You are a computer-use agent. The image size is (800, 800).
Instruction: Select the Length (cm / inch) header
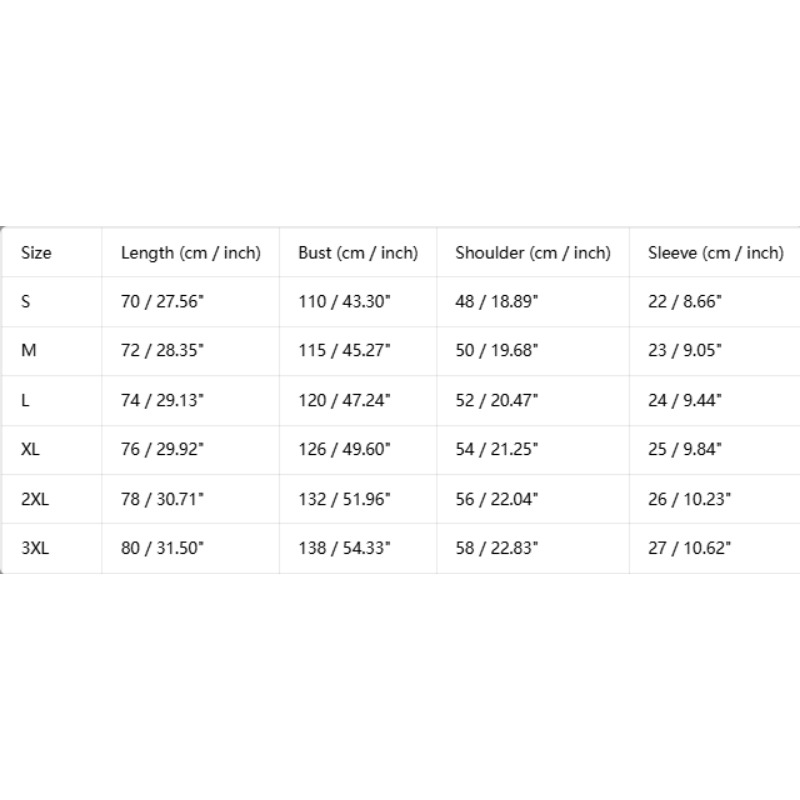(191, 253)
